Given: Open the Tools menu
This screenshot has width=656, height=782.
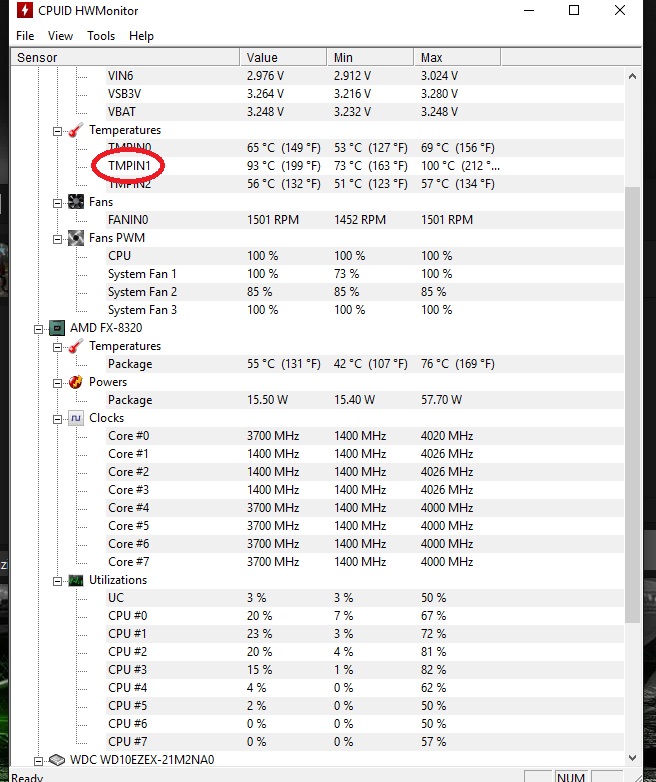Looking at the screenshot, I should [x=101, y=36].
